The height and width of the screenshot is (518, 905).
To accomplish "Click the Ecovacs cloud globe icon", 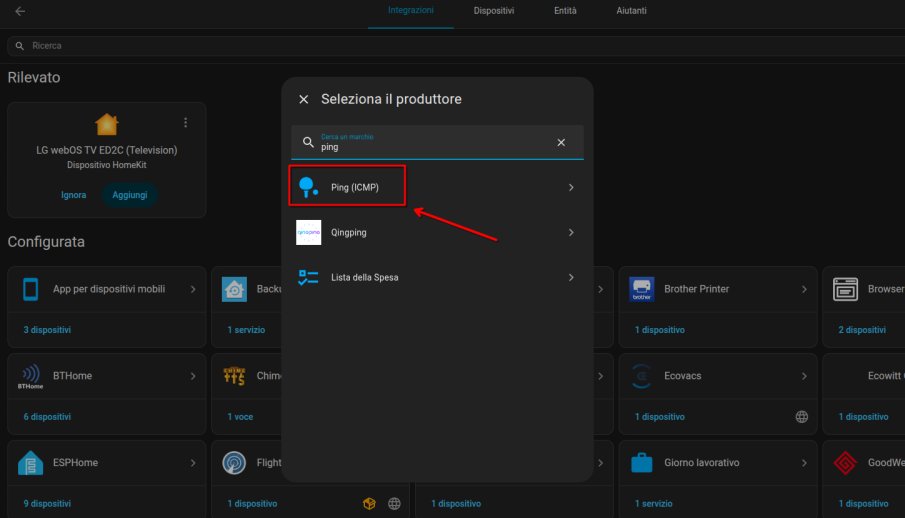I will pos(802,416).
